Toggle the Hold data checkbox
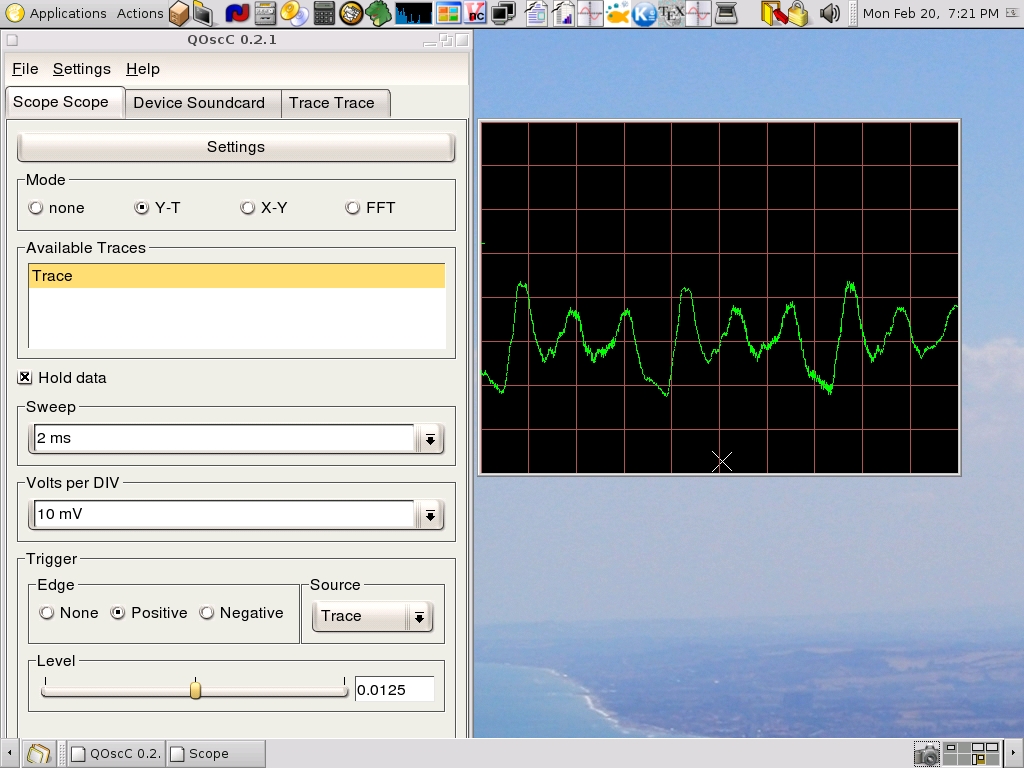 point(25,377)
